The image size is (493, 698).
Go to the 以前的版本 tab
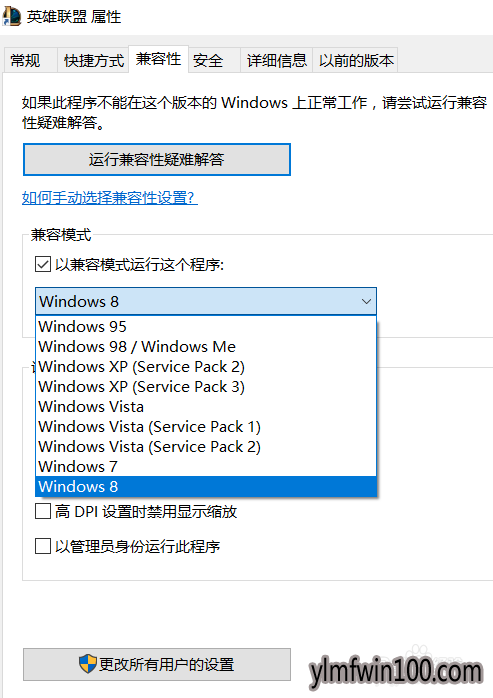coord(355,60)
